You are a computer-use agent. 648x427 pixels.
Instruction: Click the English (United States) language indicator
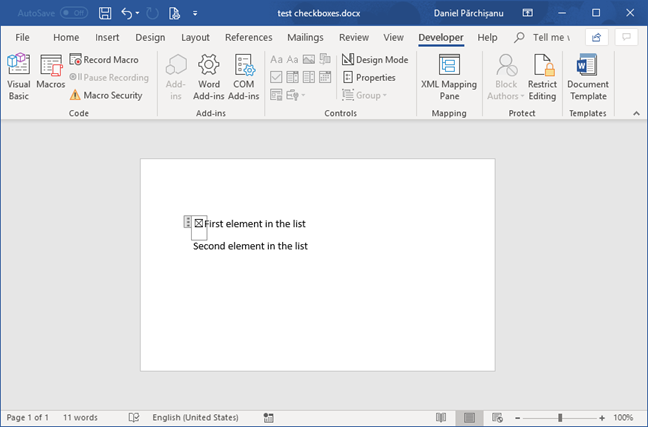pyautogui.click(x=195, y=417)
